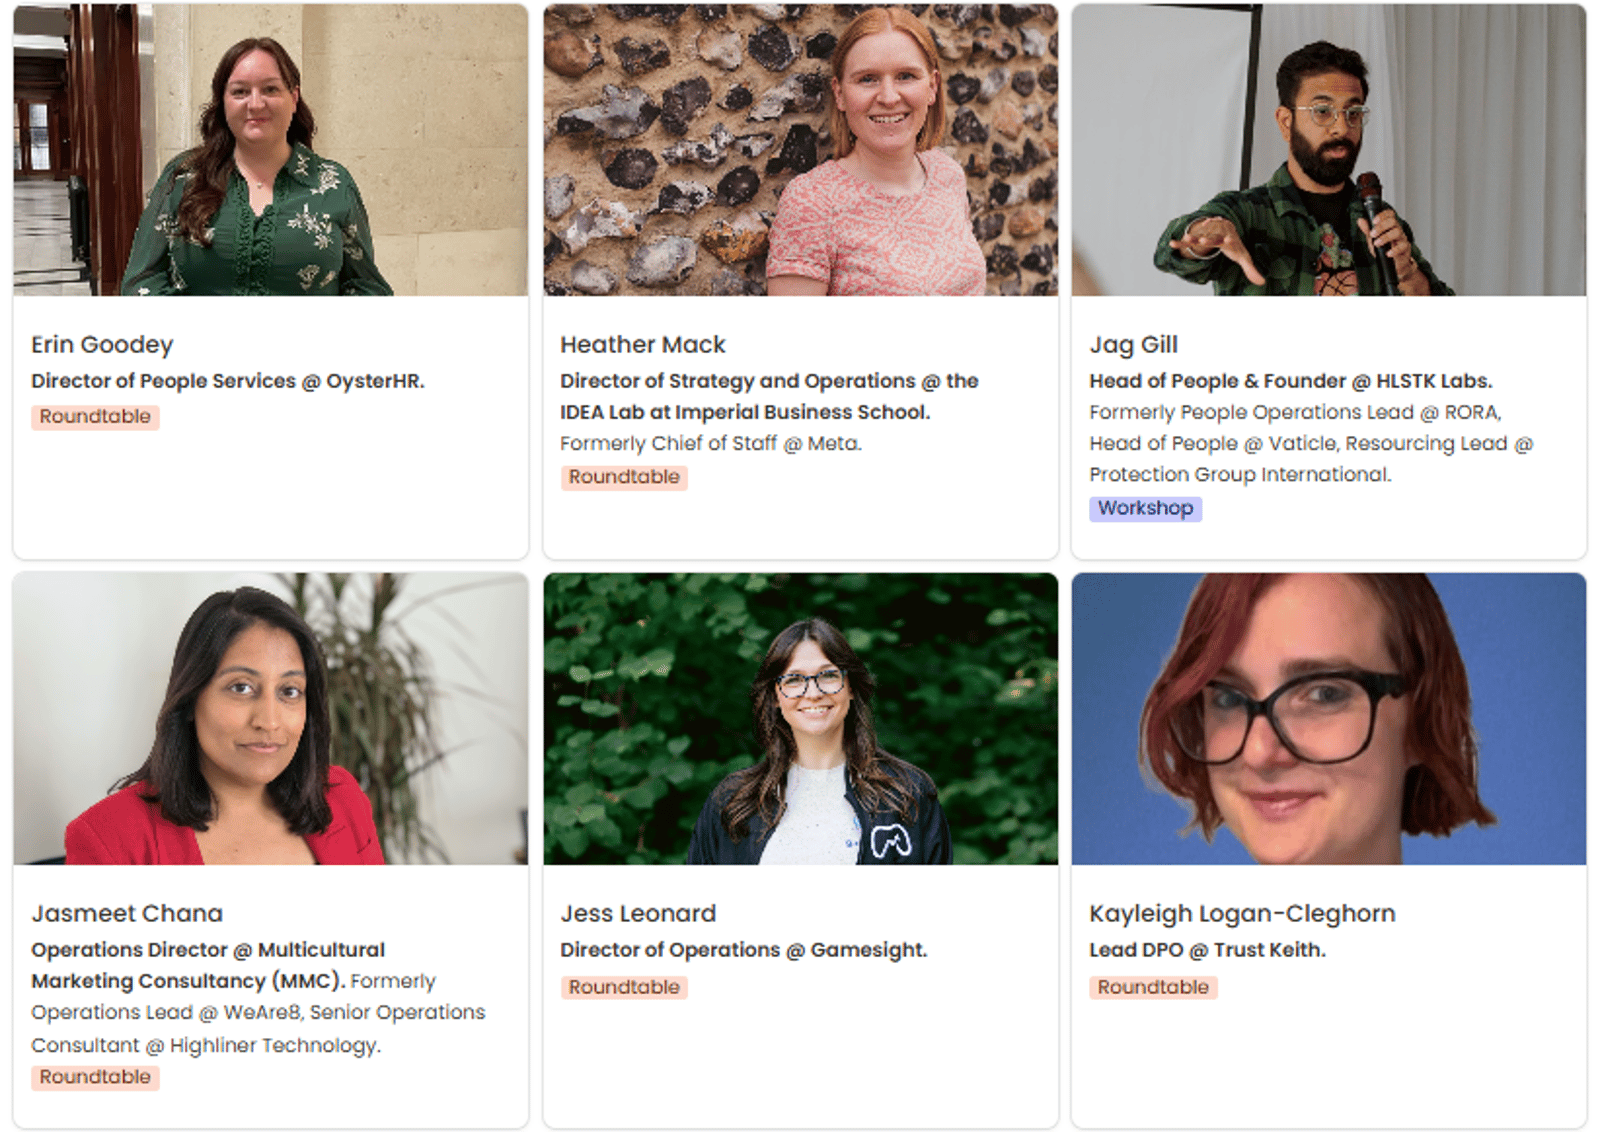Click the Workshop tag on Jag Gill's card

1145,508
